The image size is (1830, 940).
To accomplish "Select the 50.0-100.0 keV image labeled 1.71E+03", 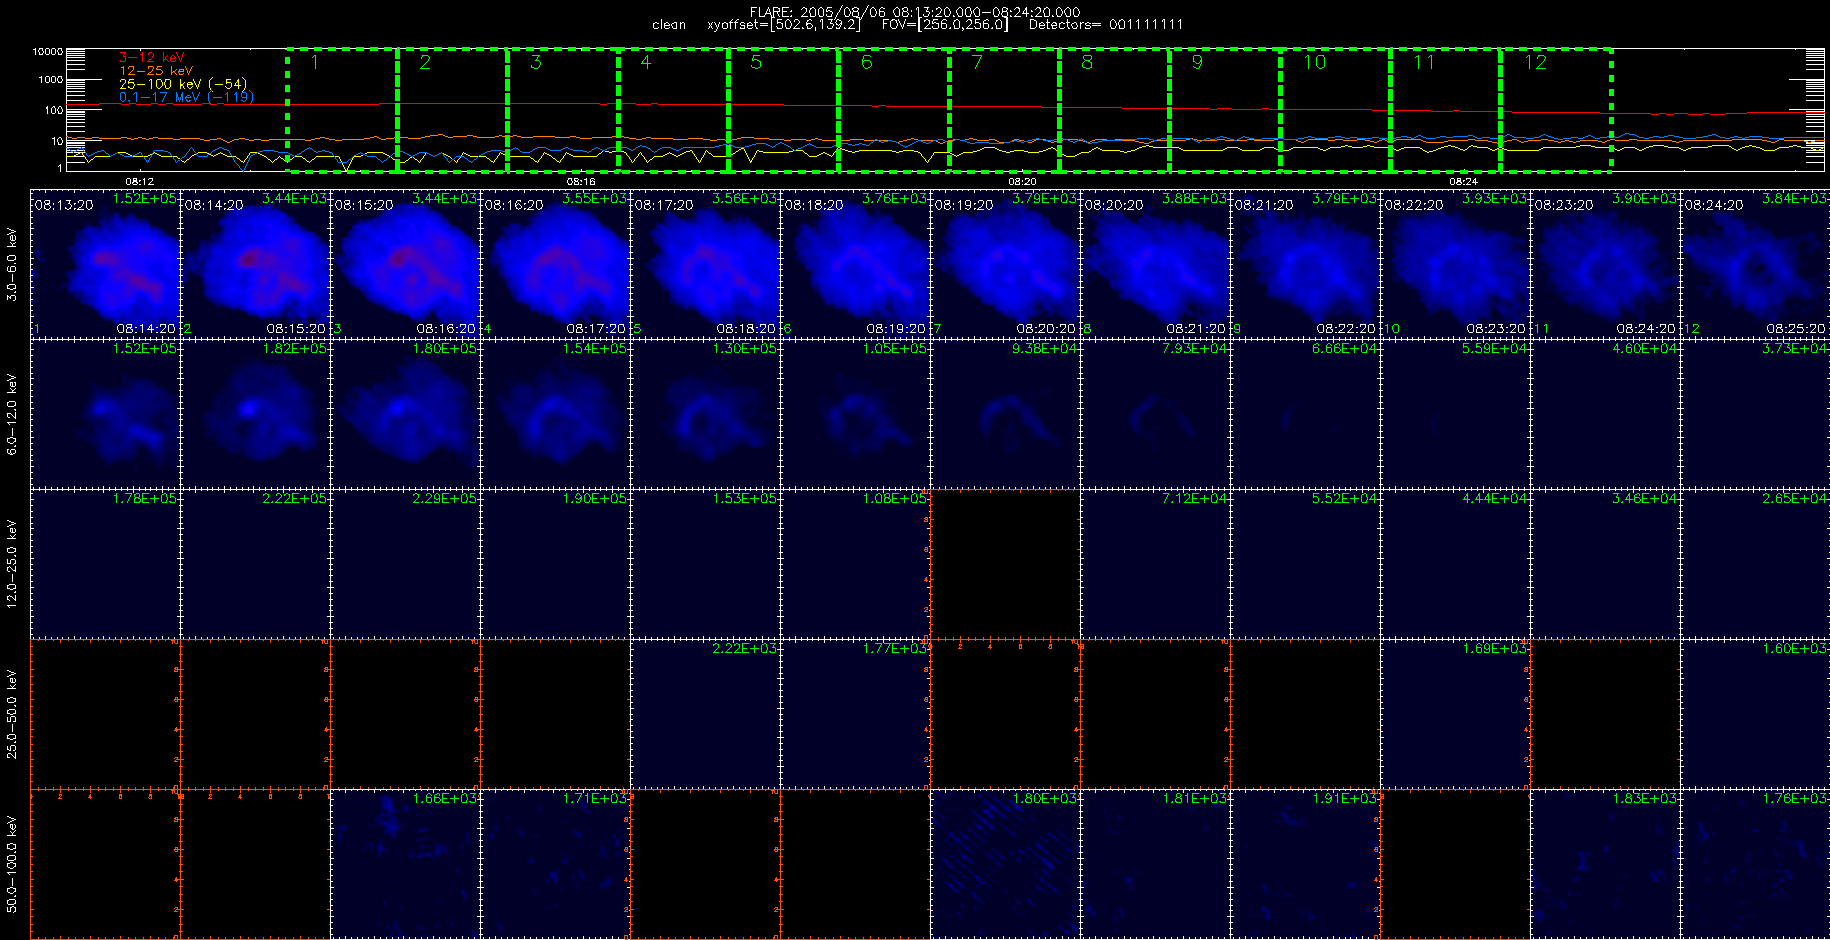I will coord(556,863).
